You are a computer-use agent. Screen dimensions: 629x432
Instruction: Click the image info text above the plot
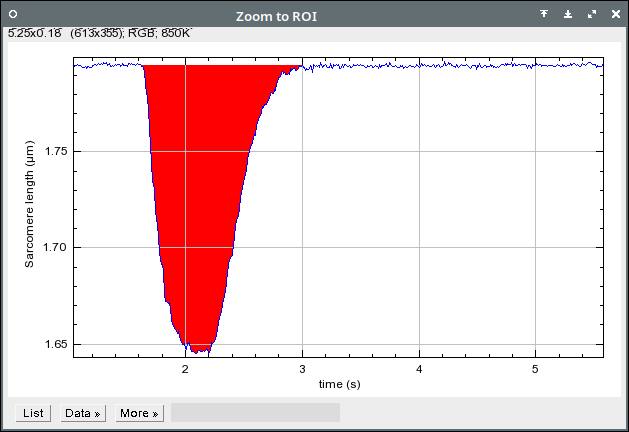click(x=100, y=33)
